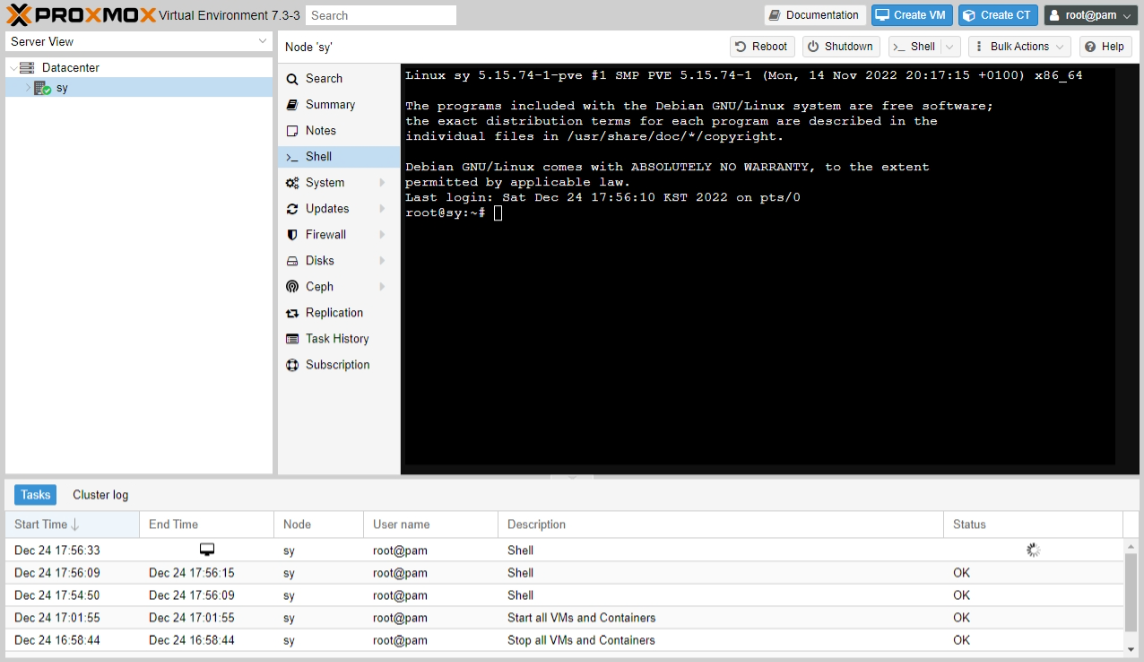This screenshot has width=1144, height=662.
Task: Click the Help button
Action: click(1105, 47)
